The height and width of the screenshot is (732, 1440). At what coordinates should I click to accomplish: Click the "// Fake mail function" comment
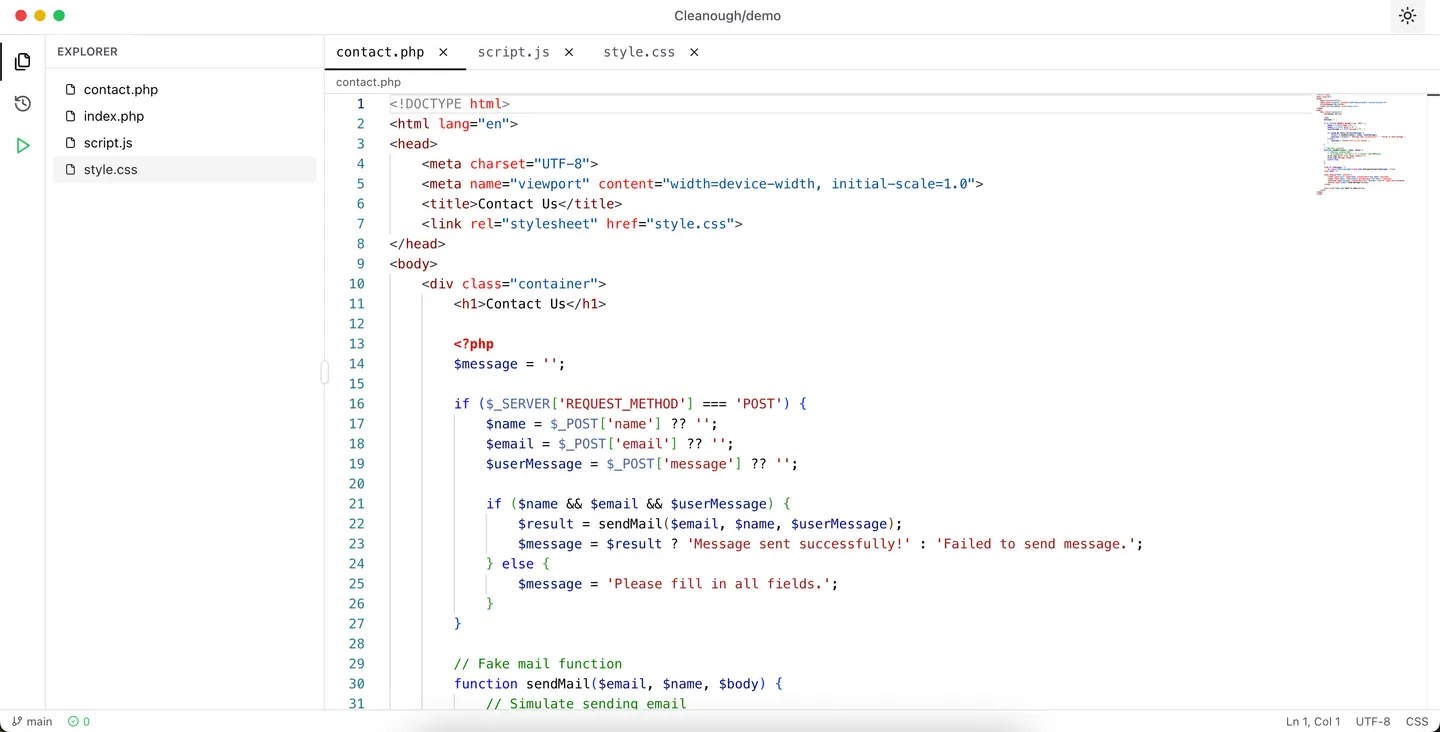538,664
